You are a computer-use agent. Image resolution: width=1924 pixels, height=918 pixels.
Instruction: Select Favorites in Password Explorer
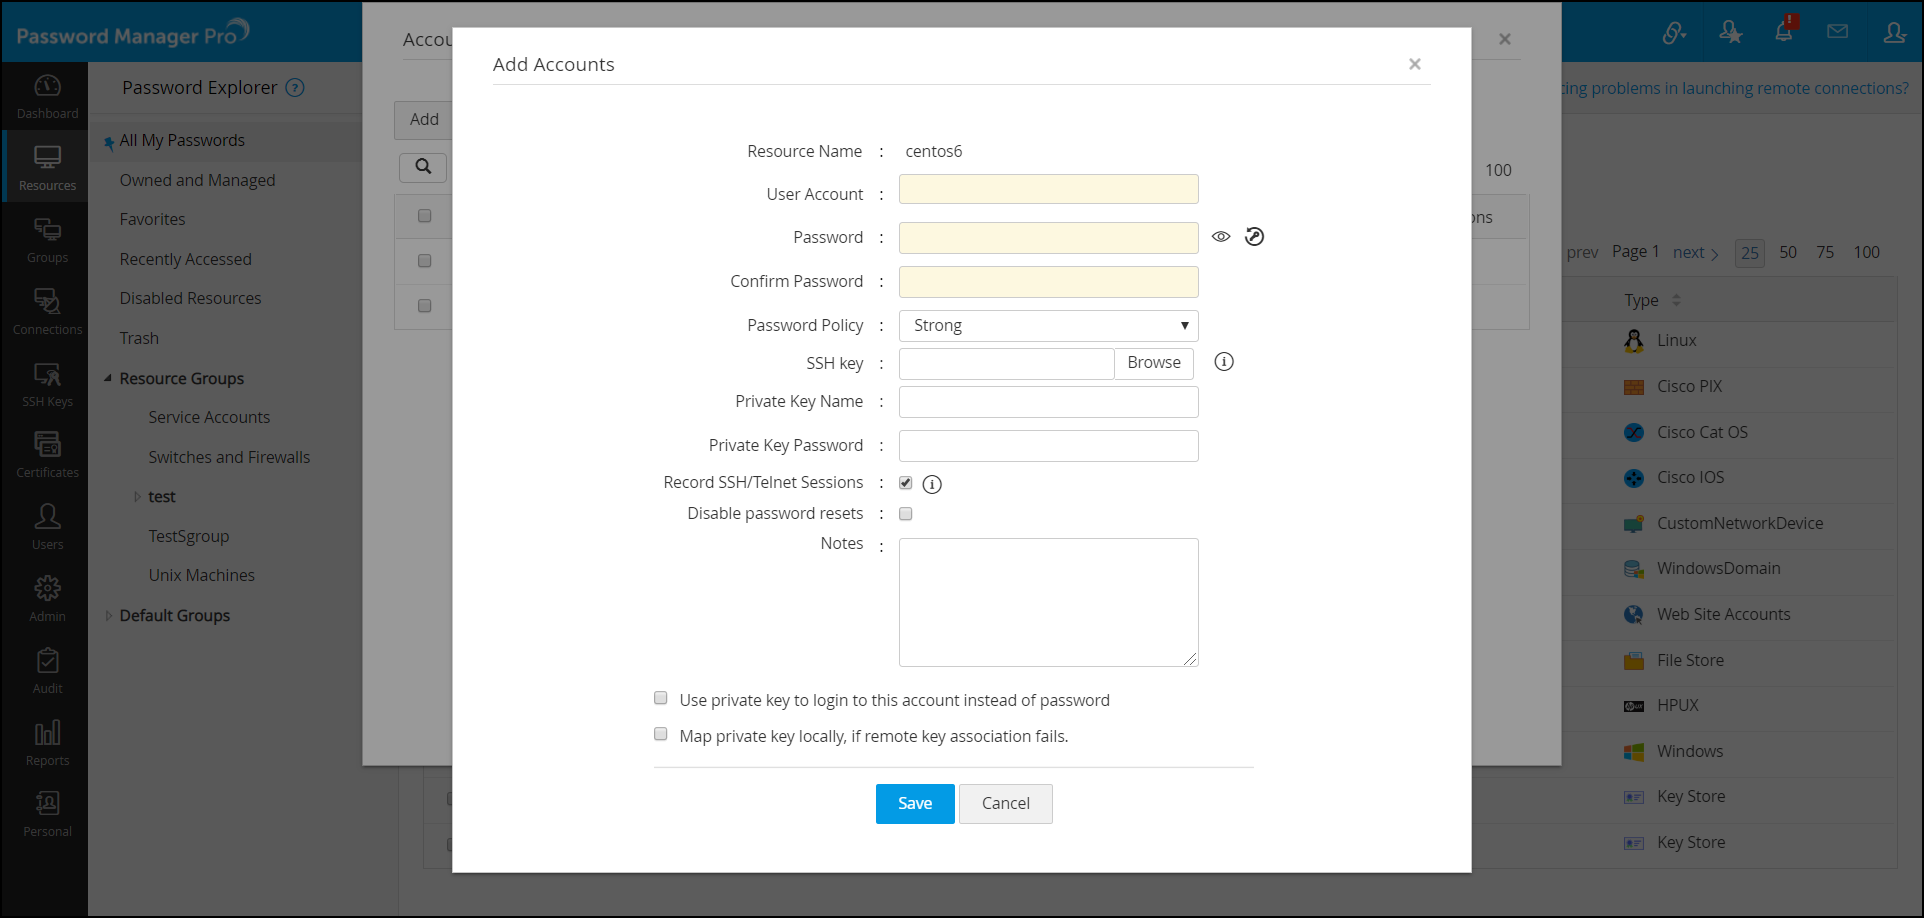(x=152, y=220)
